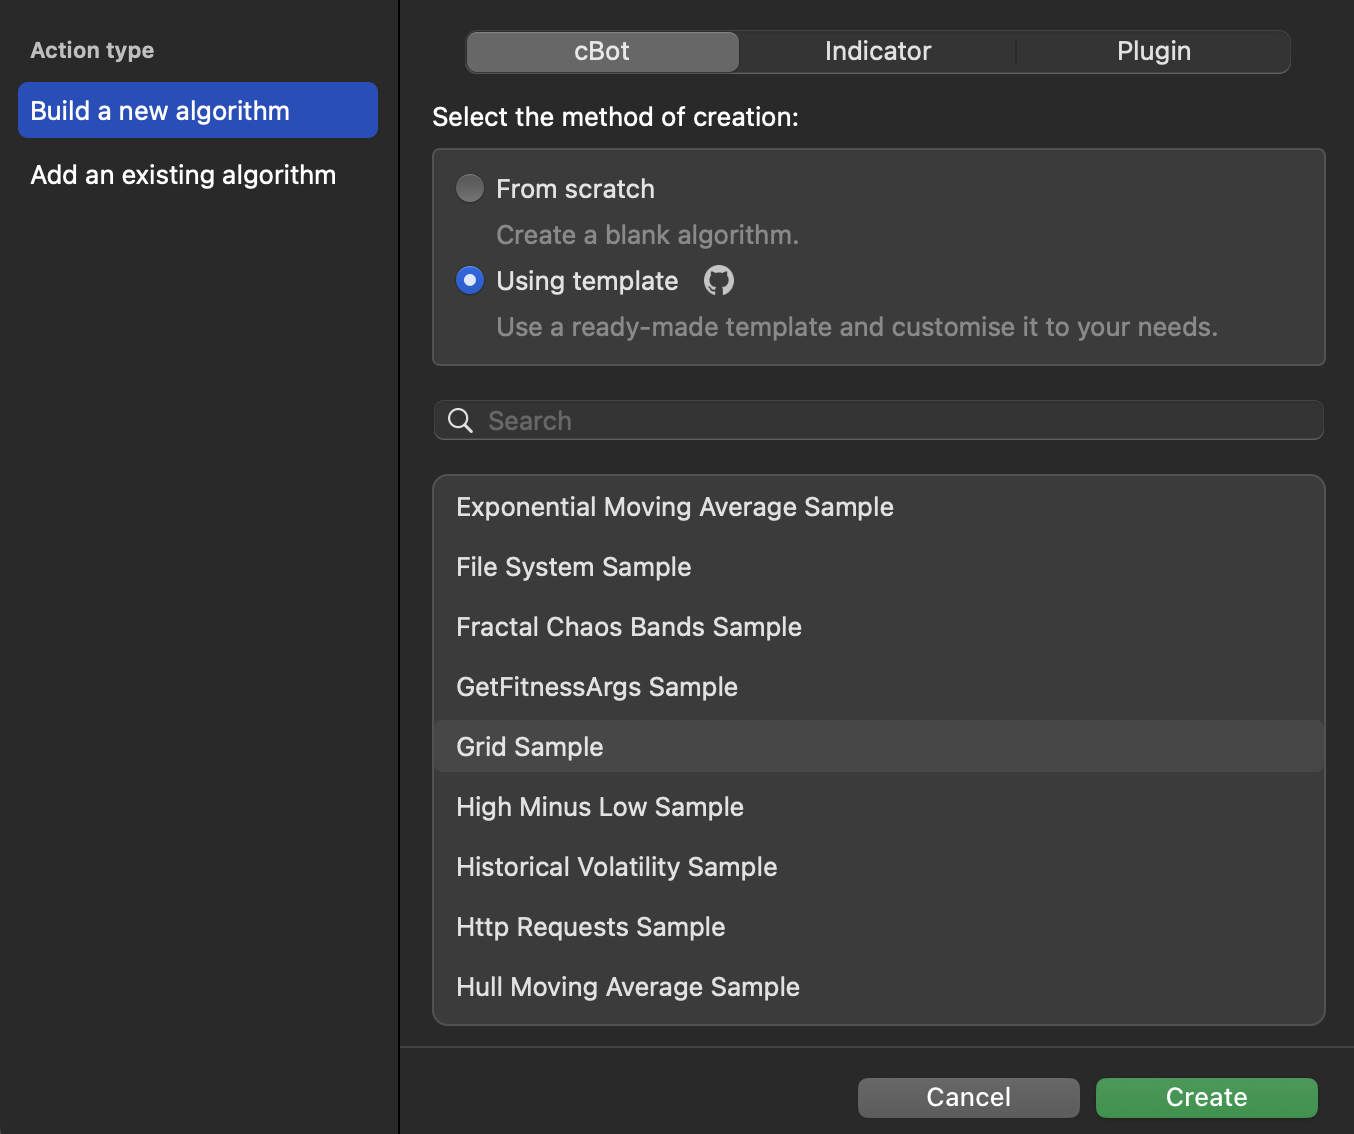Click the magnifying glass search icon

pyautogui.click(x=460, y=421)
